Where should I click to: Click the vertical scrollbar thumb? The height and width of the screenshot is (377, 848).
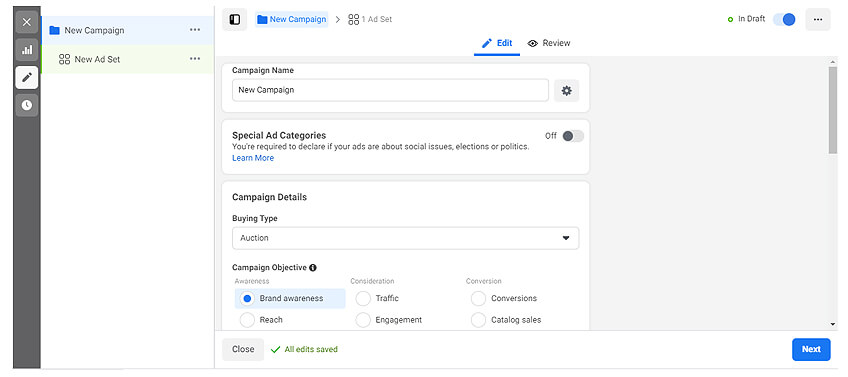click(832, 110)
